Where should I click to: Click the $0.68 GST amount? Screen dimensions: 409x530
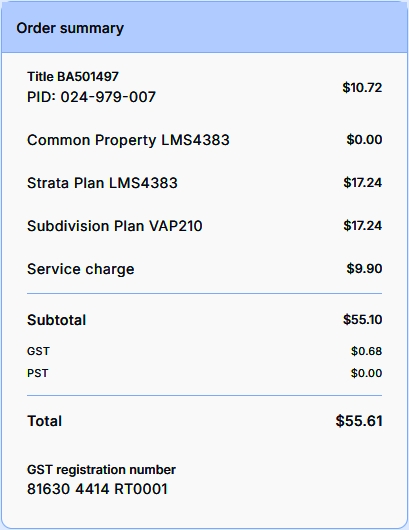(366, 351)
